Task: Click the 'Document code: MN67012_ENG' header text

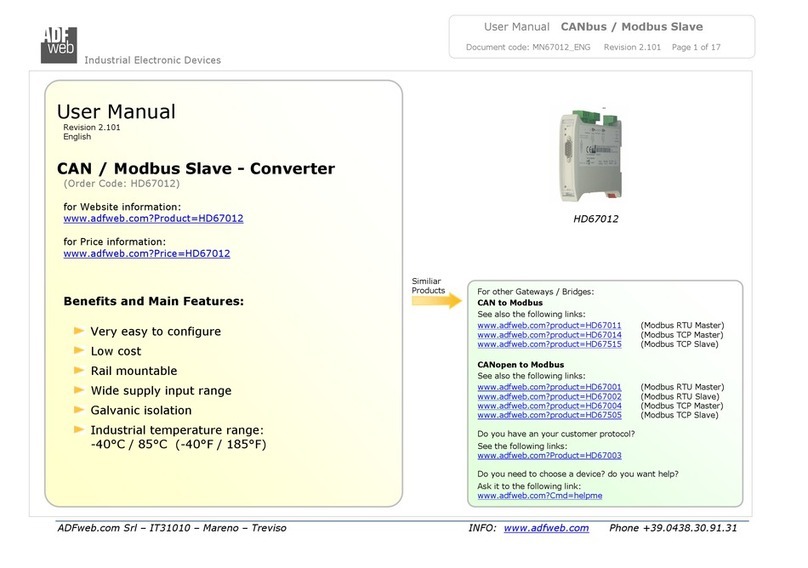Action: tap(528, 47)
